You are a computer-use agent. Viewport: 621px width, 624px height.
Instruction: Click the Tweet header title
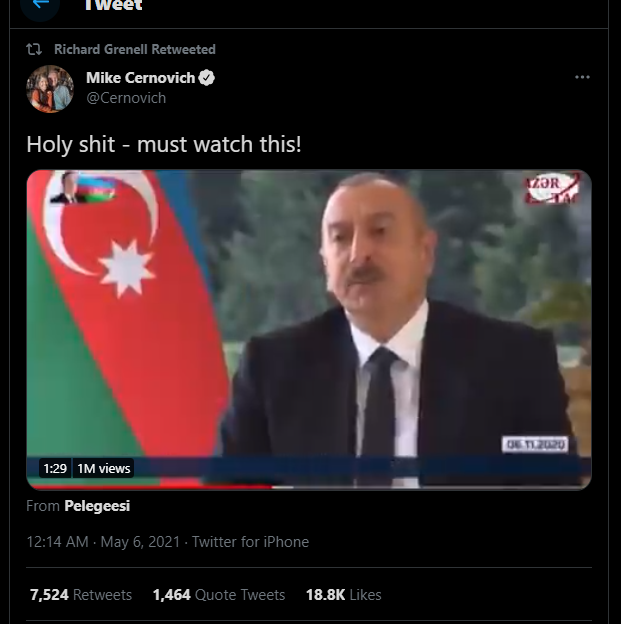click(113, 5)
